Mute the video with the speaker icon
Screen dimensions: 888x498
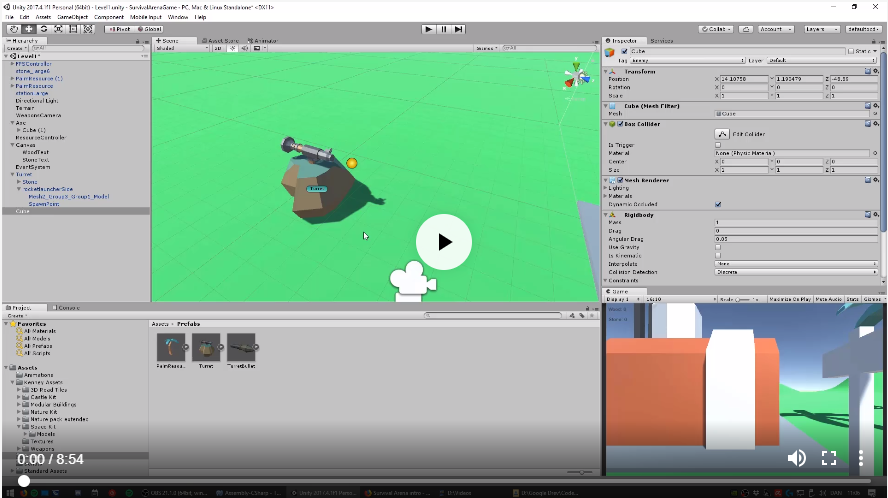coord(797,458)
